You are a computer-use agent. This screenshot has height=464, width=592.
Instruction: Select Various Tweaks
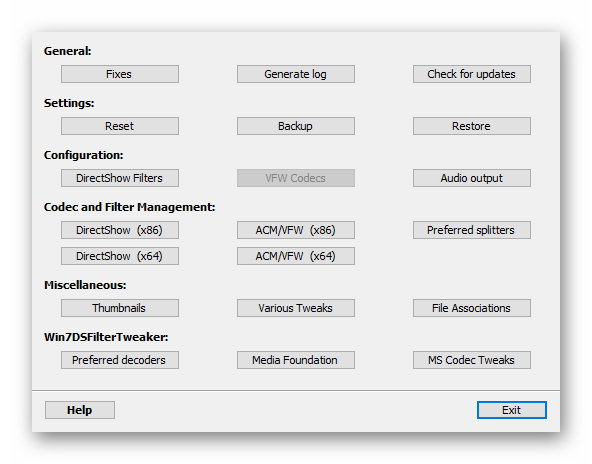pyautogui.click(x=296, y=308)
